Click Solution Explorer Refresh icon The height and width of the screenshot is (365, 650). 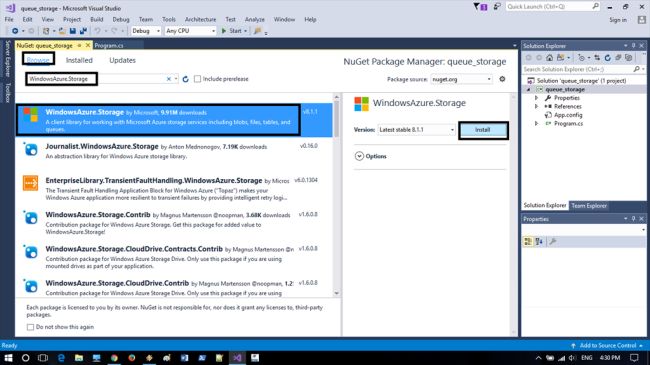pos(607,58)
